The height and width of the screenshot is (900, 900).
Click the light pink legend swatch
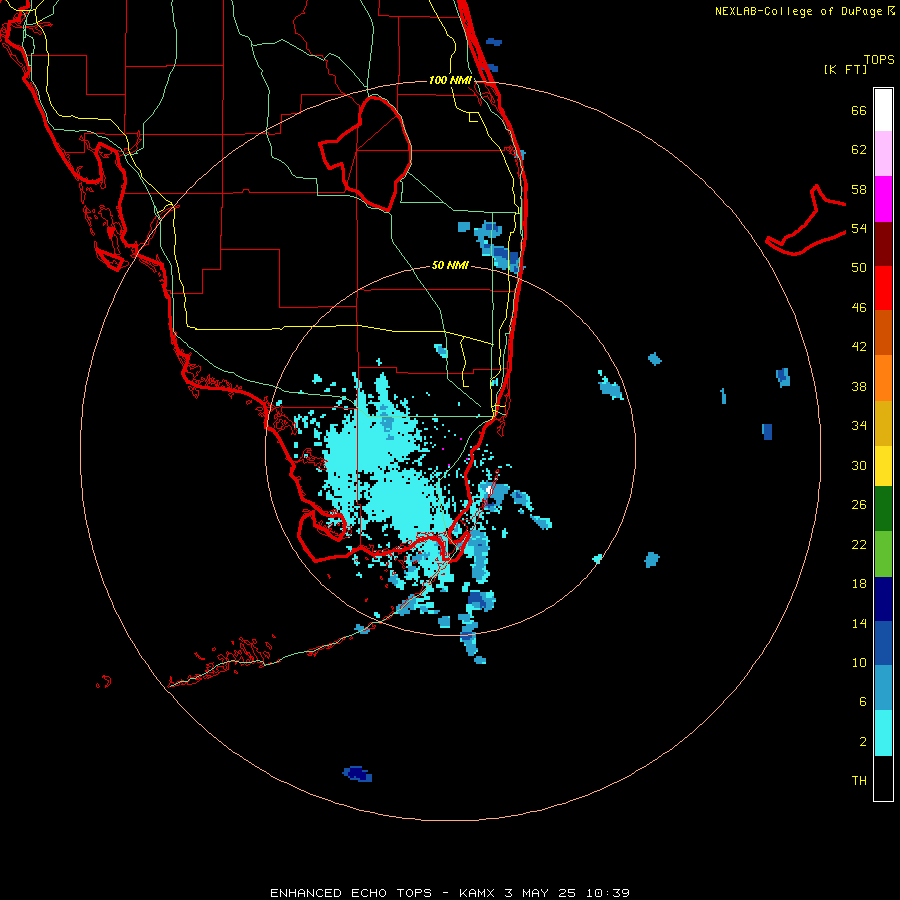(x=883, y=153)
